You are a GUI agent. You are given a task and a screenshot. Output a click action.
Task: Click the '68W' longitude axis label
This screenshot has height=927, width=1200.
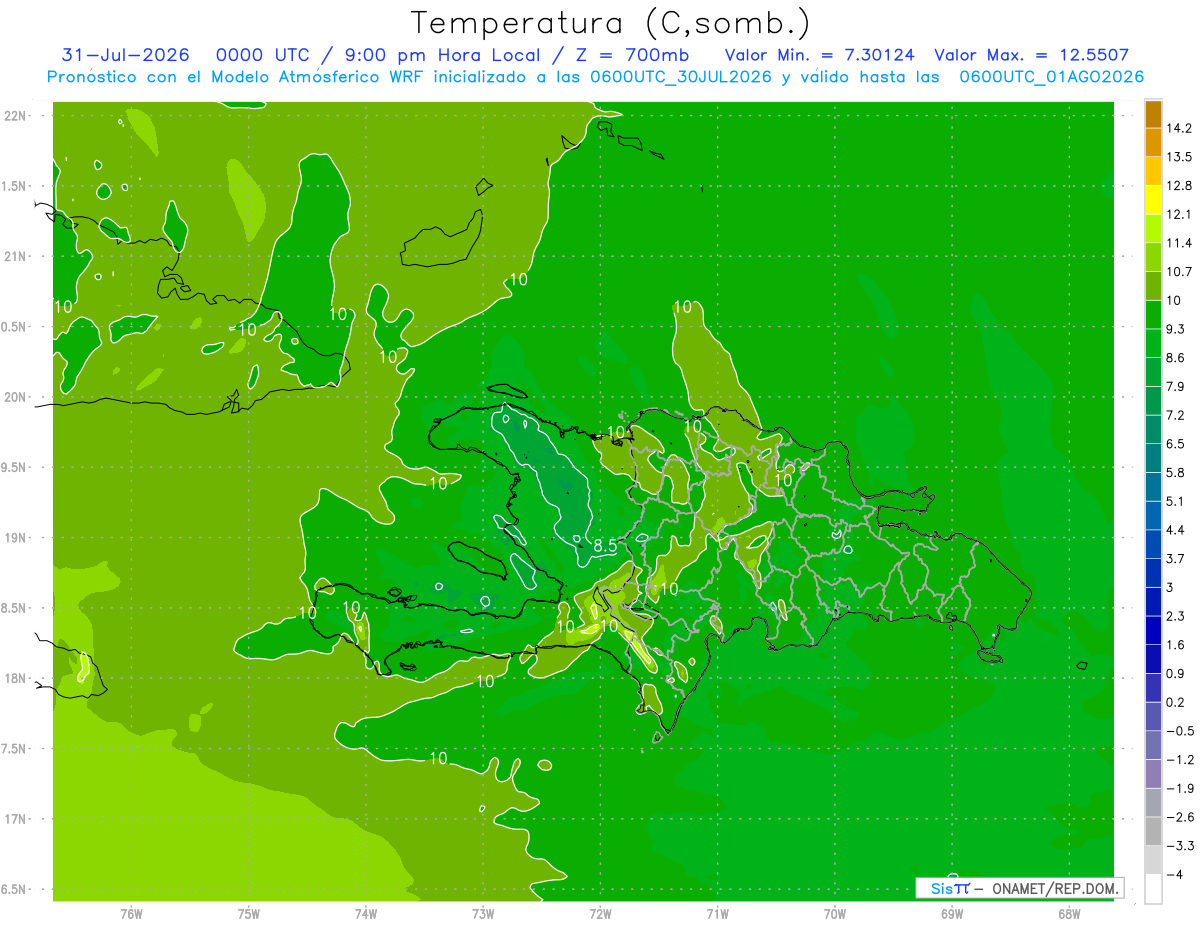(1069, 914)
